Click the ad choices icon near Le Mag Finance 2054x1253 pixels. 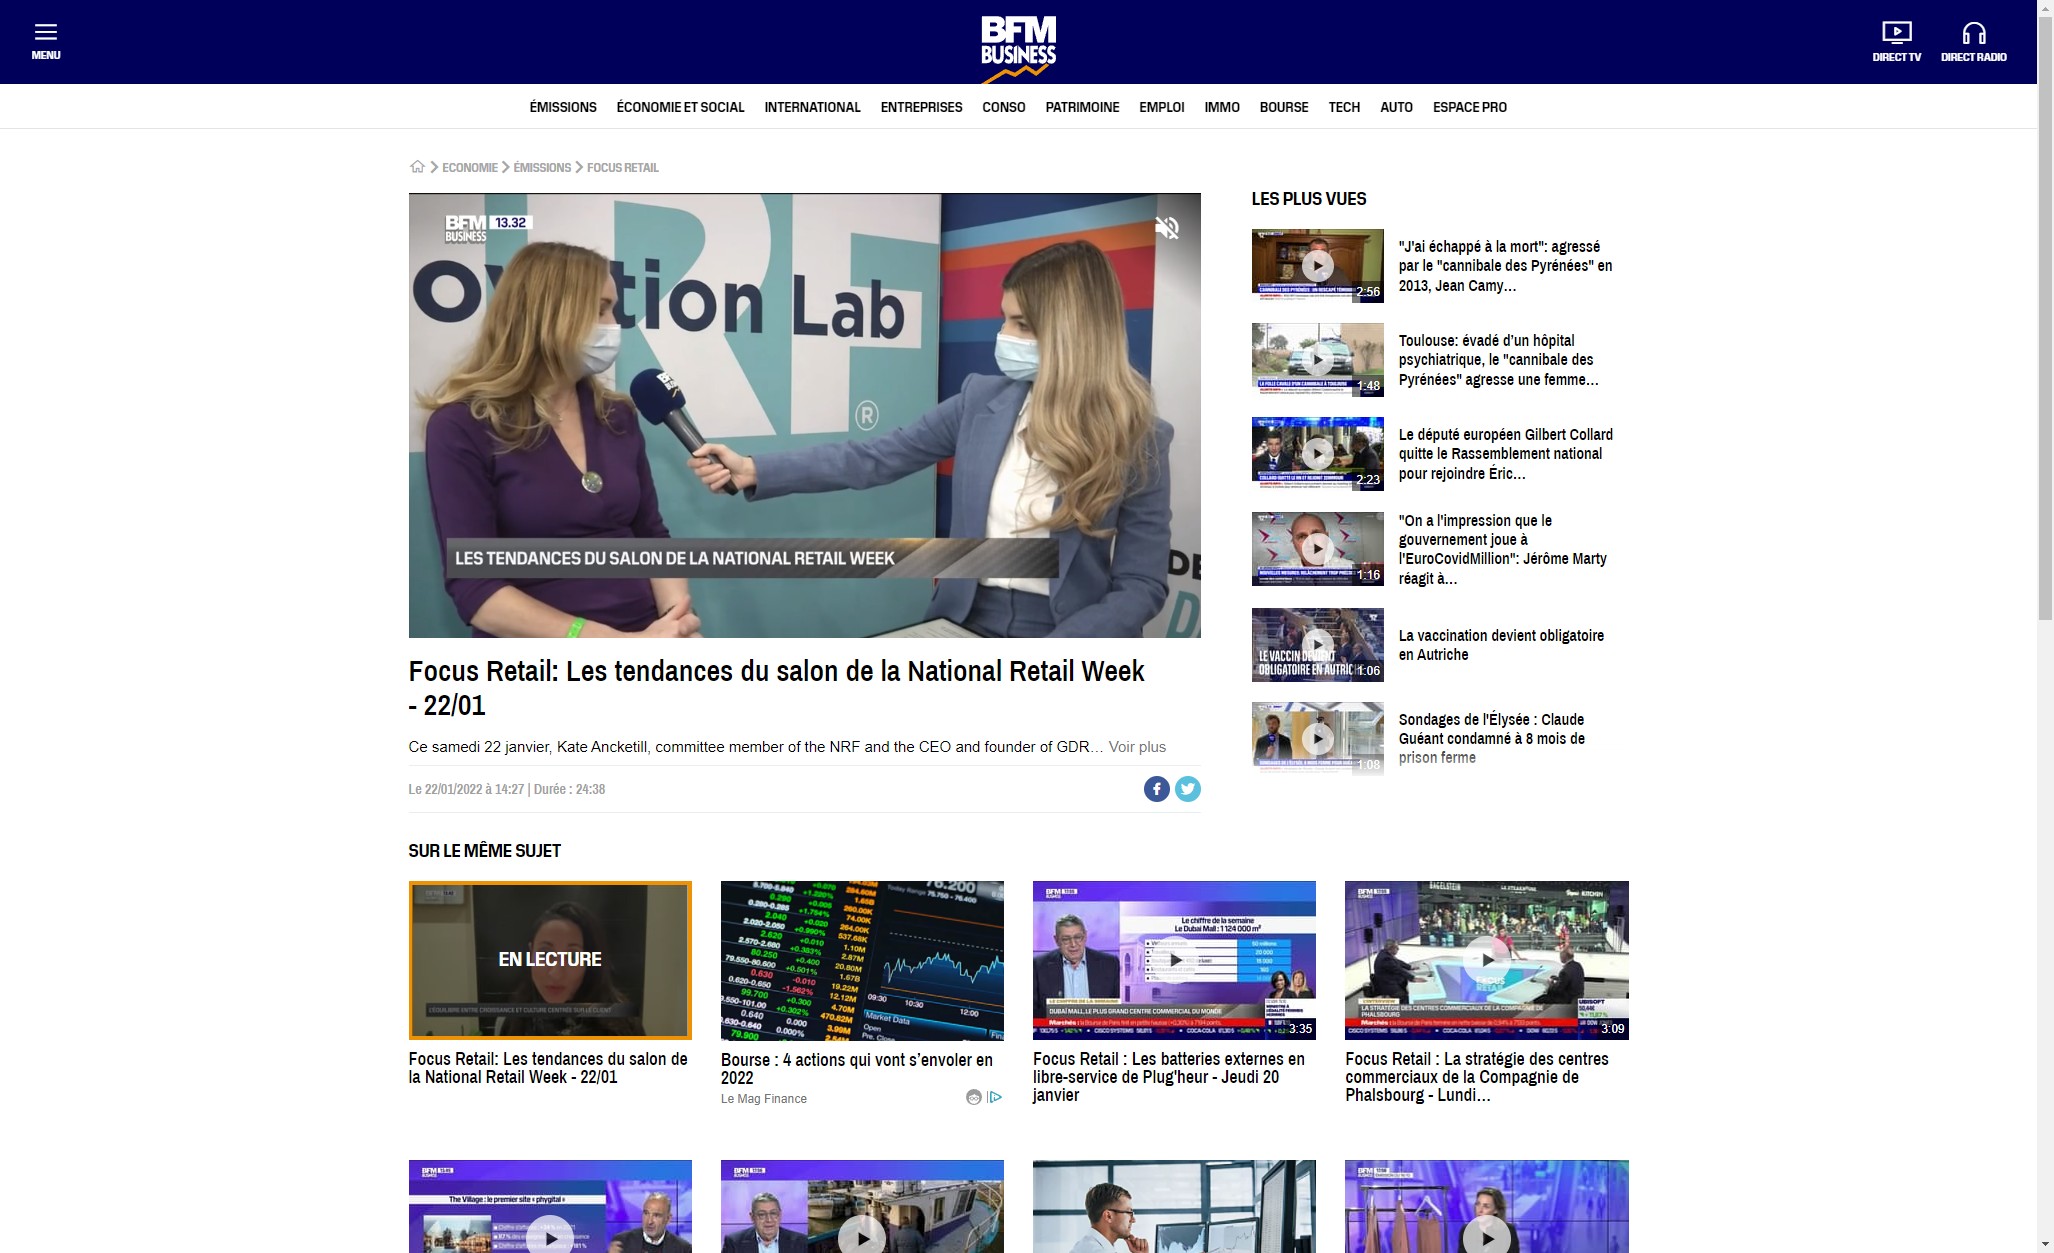tap(995, 1097)
